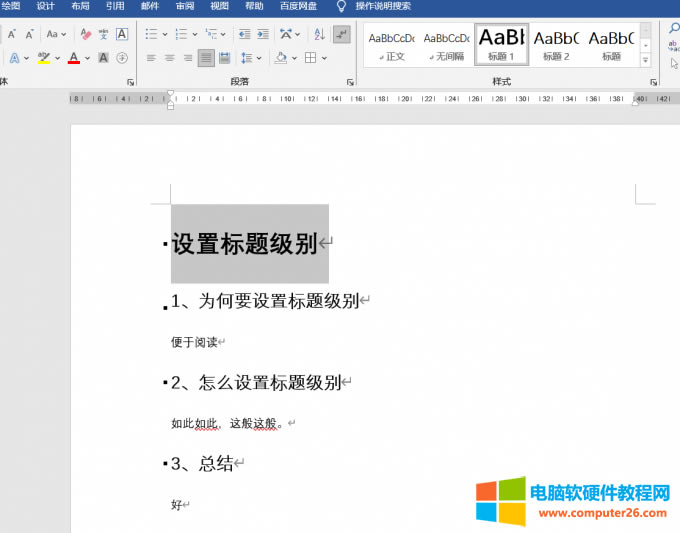The image size is (680, 533).
Task: Open the borders dropdown arrow
Action: (324, 58)
